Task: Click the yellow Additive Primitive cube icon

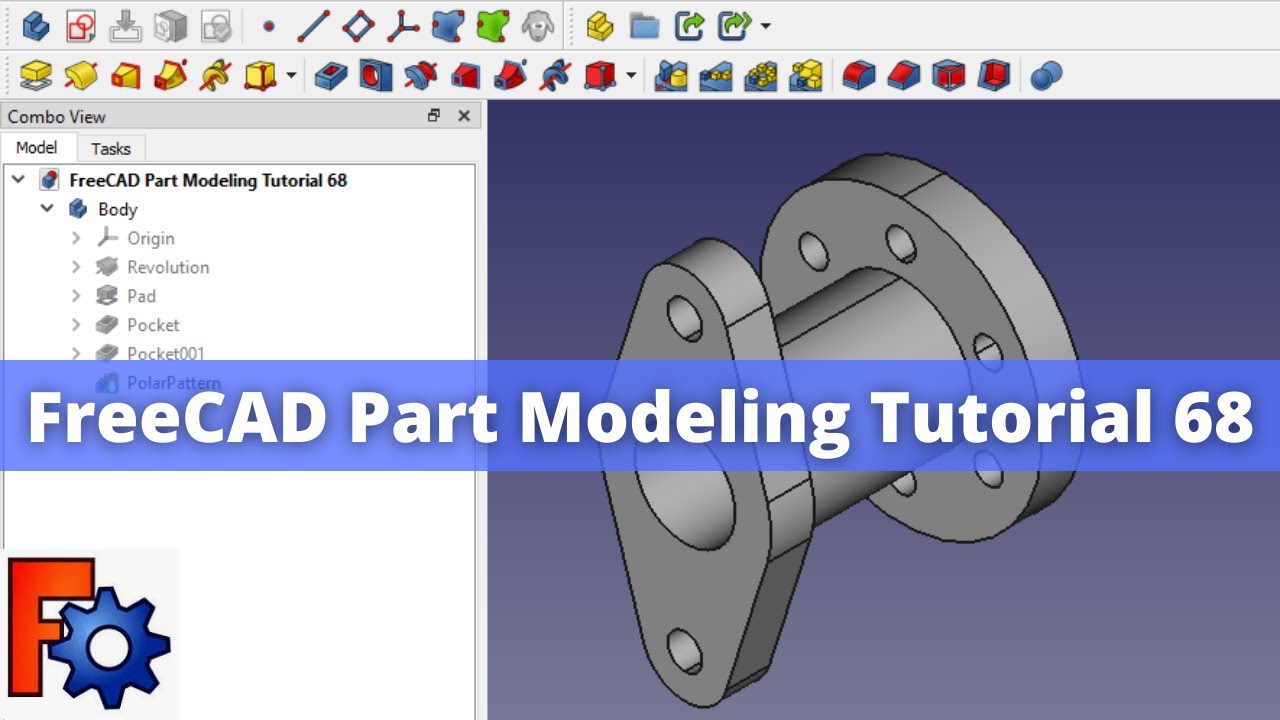Action: [260, 75]
